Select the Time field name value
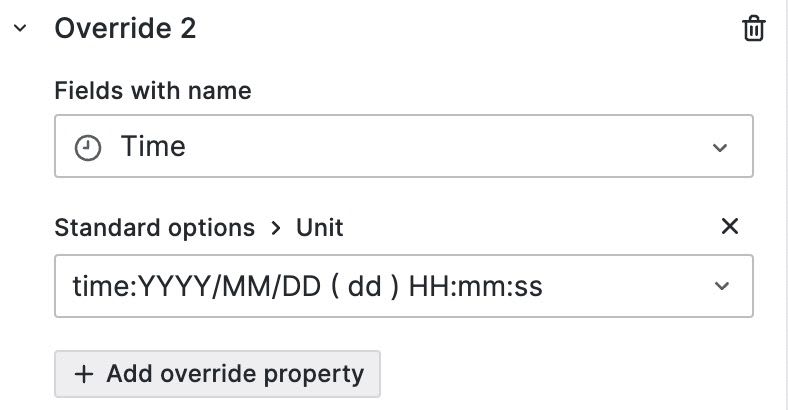The image size is (788, 410). coord(153,147)
